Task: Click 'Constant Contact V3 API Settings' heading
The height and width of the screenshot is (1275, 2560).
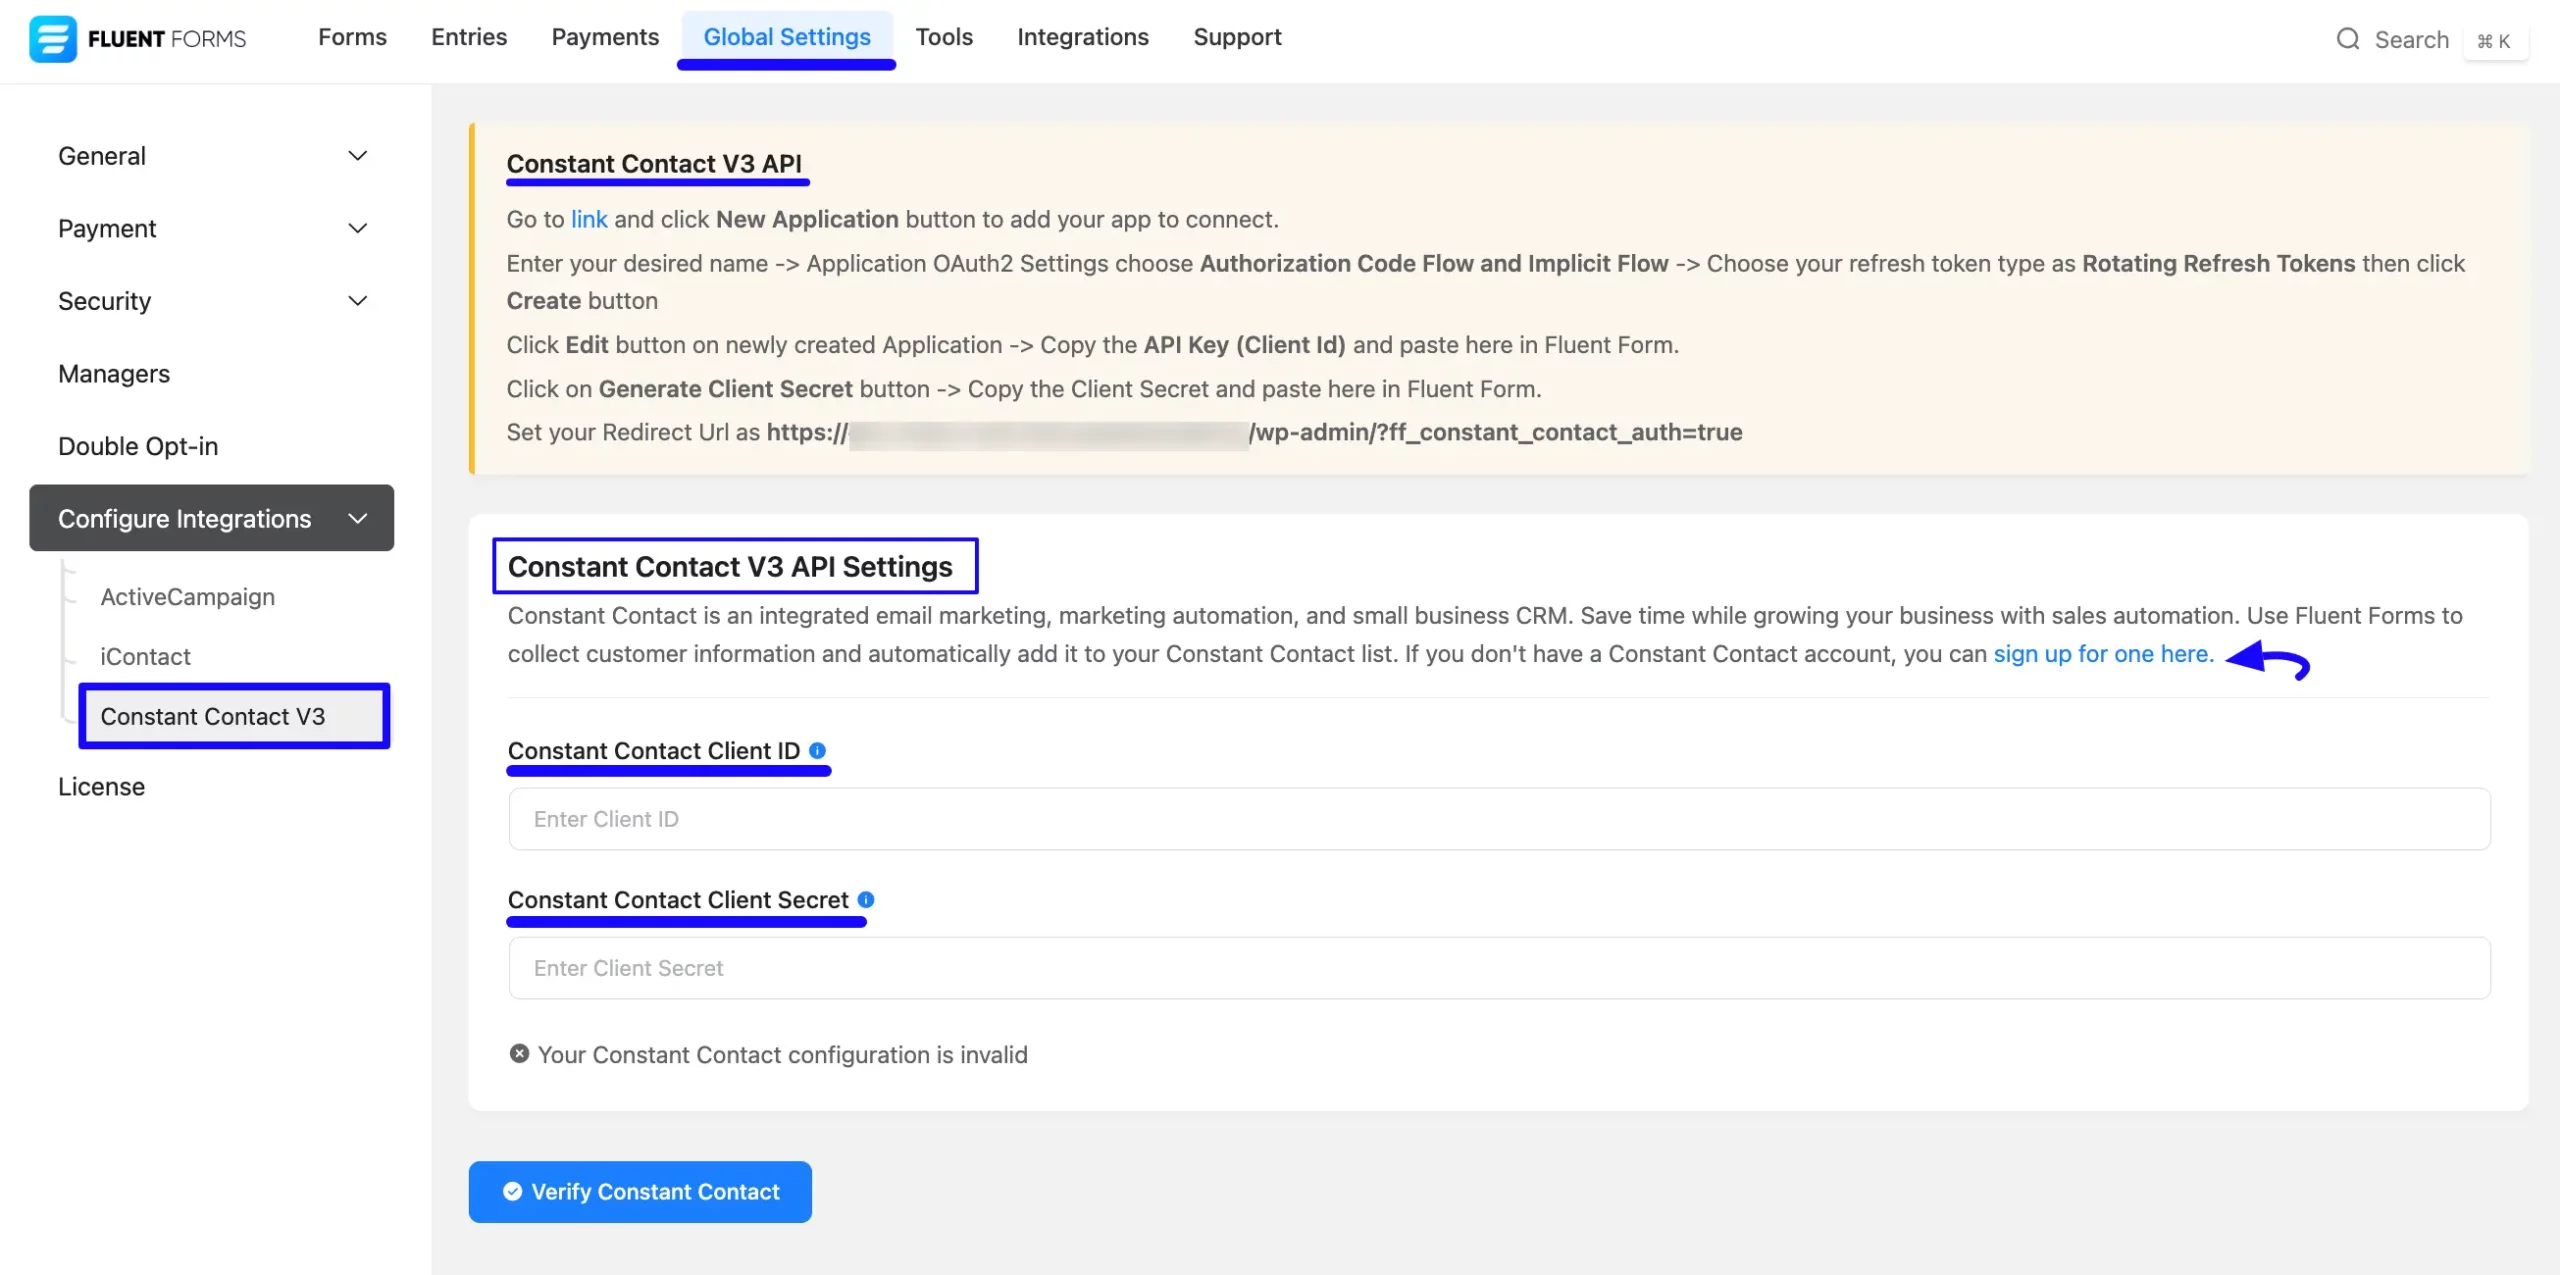Action: [730, 566]
